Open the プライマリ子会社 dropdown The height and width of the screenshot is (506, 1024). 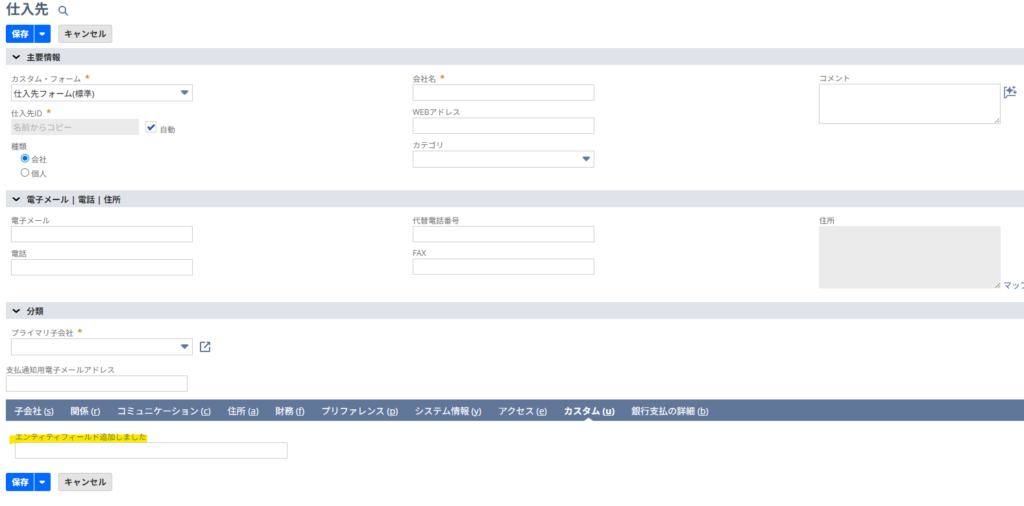pos(101,347)
